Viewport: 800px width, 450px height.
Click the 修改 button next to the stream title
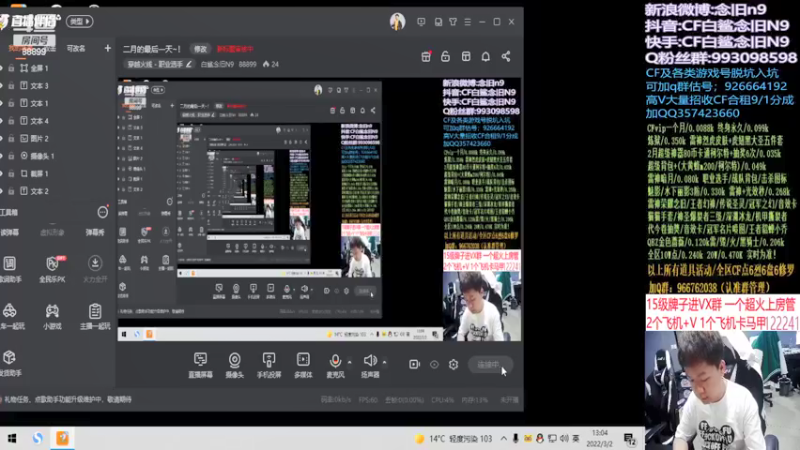pos(201,49)
